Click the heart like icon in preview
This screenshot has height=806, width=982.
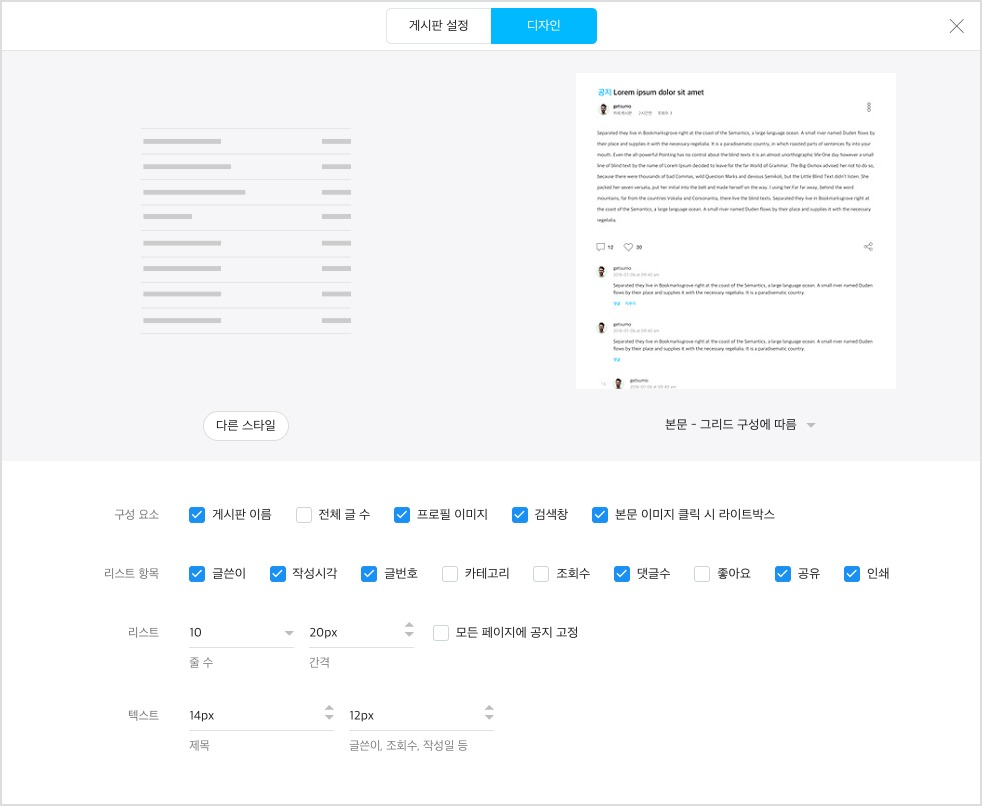point(628,247)
